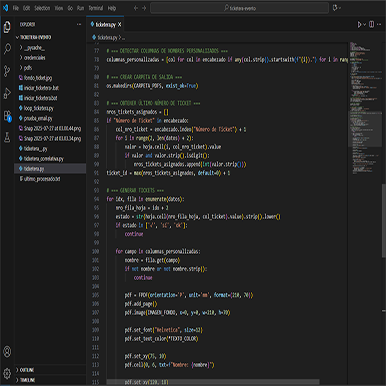This screenshot has width=386, height=386.
Task: Open the Accounts menu in activity bar
Action: 7,351
